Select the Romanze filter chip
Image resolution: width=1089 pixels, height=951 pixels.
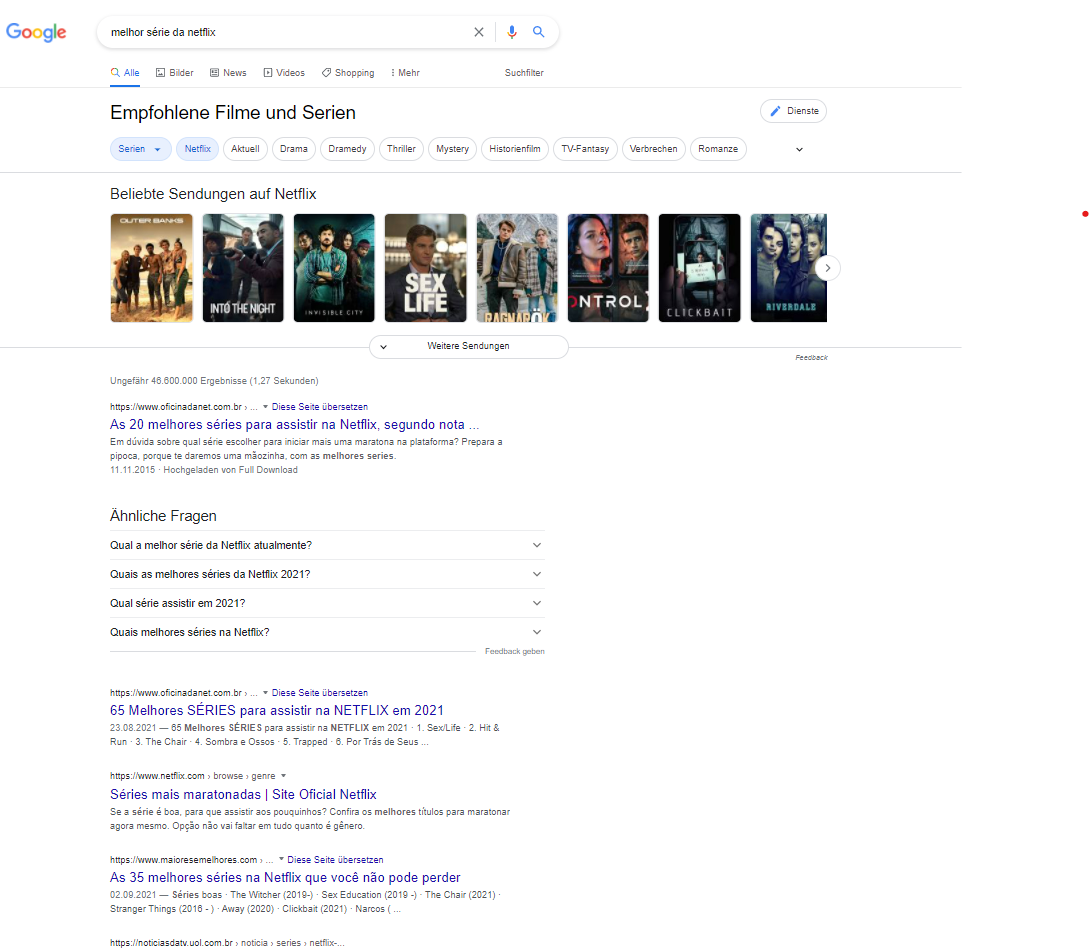click(x=718, y=149)
